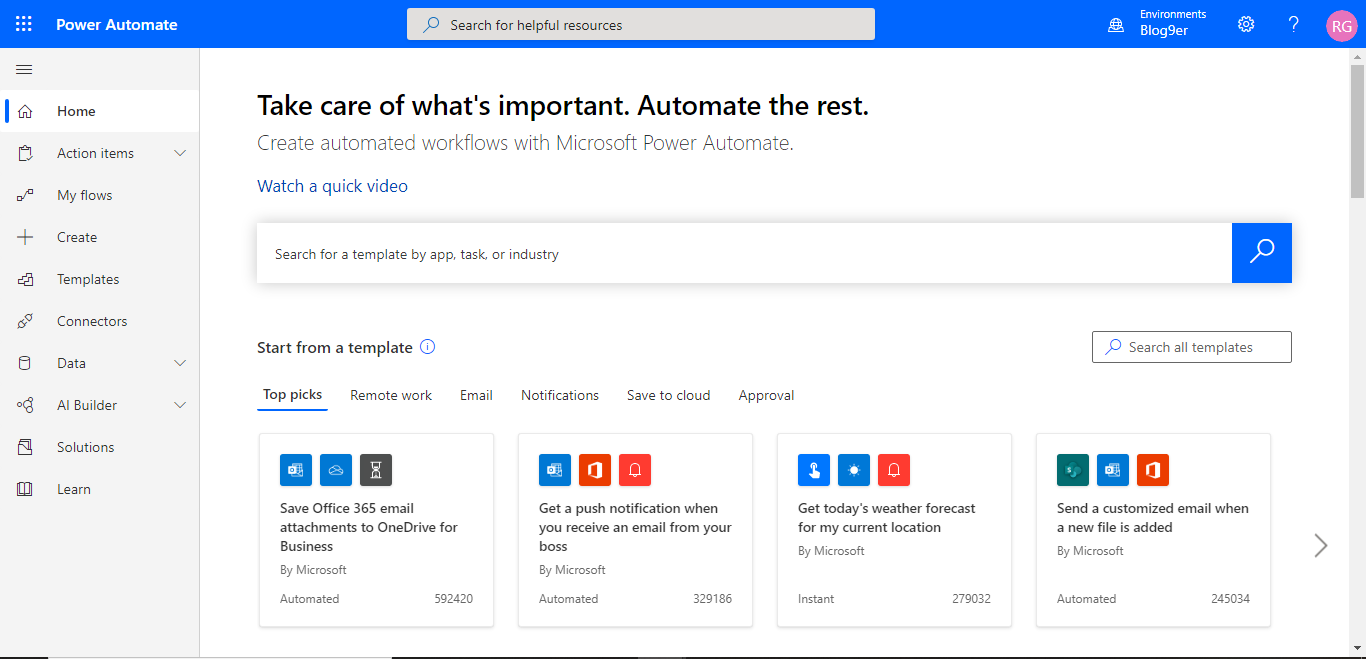The width and height of the screenshot is (1366, 659).
Task: Click the Action items clipboard icon
Action: [x=26, y=153]
